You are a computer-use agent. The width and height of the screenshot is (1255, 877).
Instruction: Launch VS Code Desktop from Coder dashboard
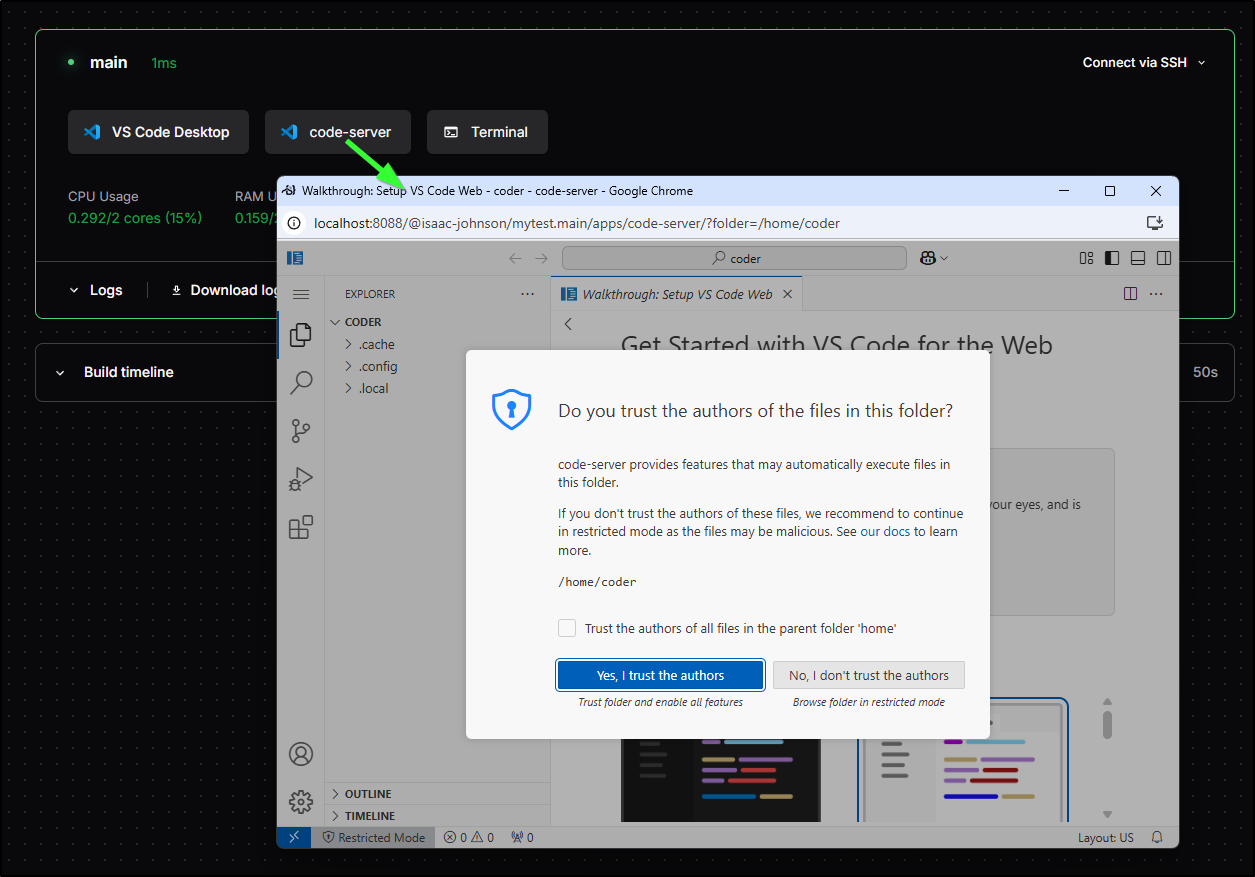158,132
